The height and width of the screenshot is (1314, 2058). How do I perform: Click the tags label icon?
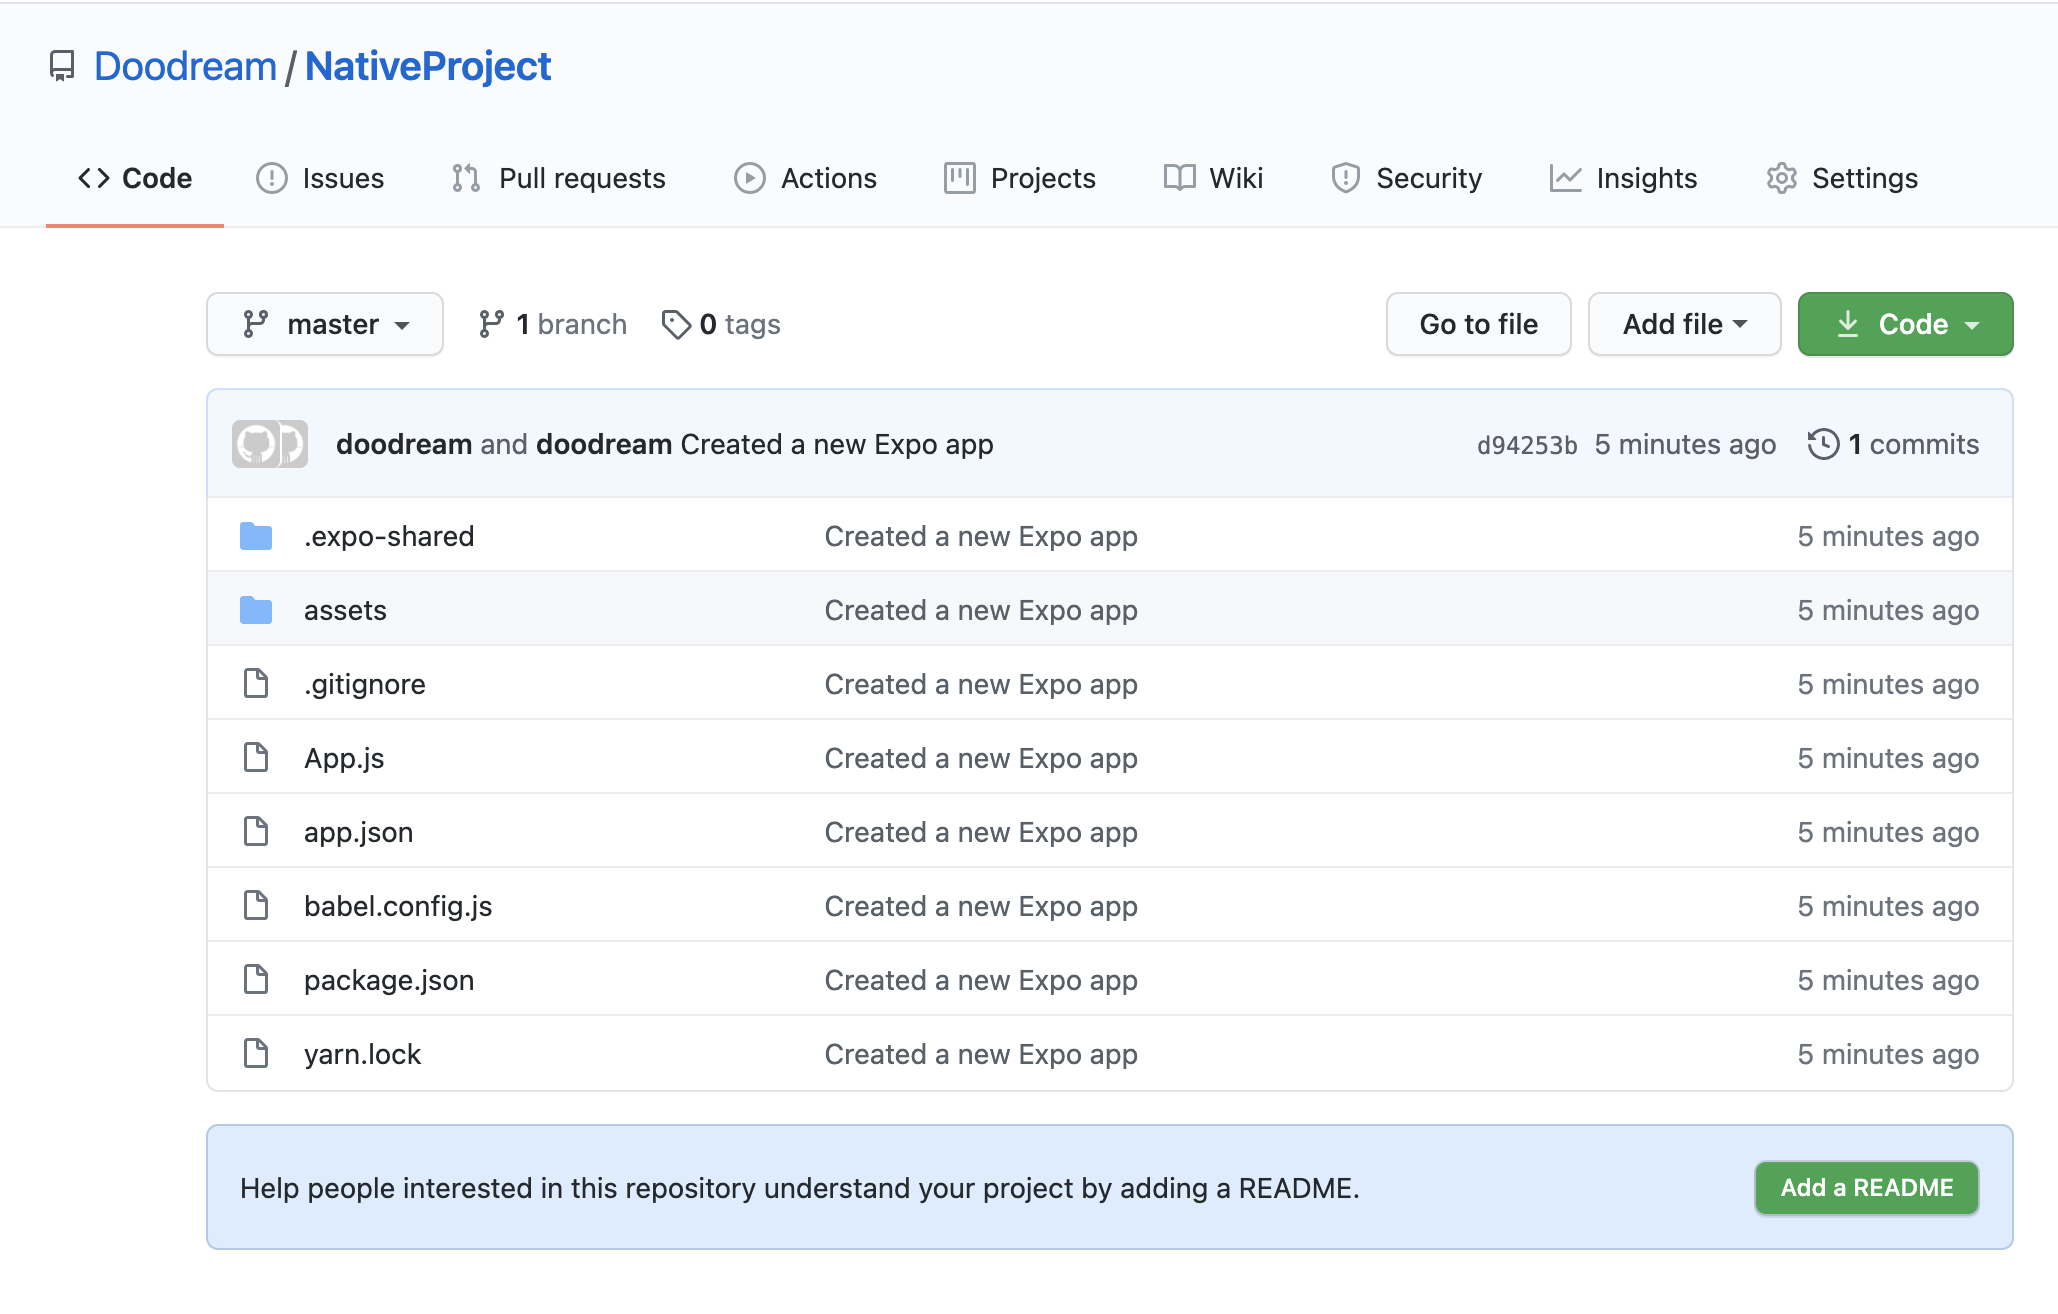(x=676, y=324)
